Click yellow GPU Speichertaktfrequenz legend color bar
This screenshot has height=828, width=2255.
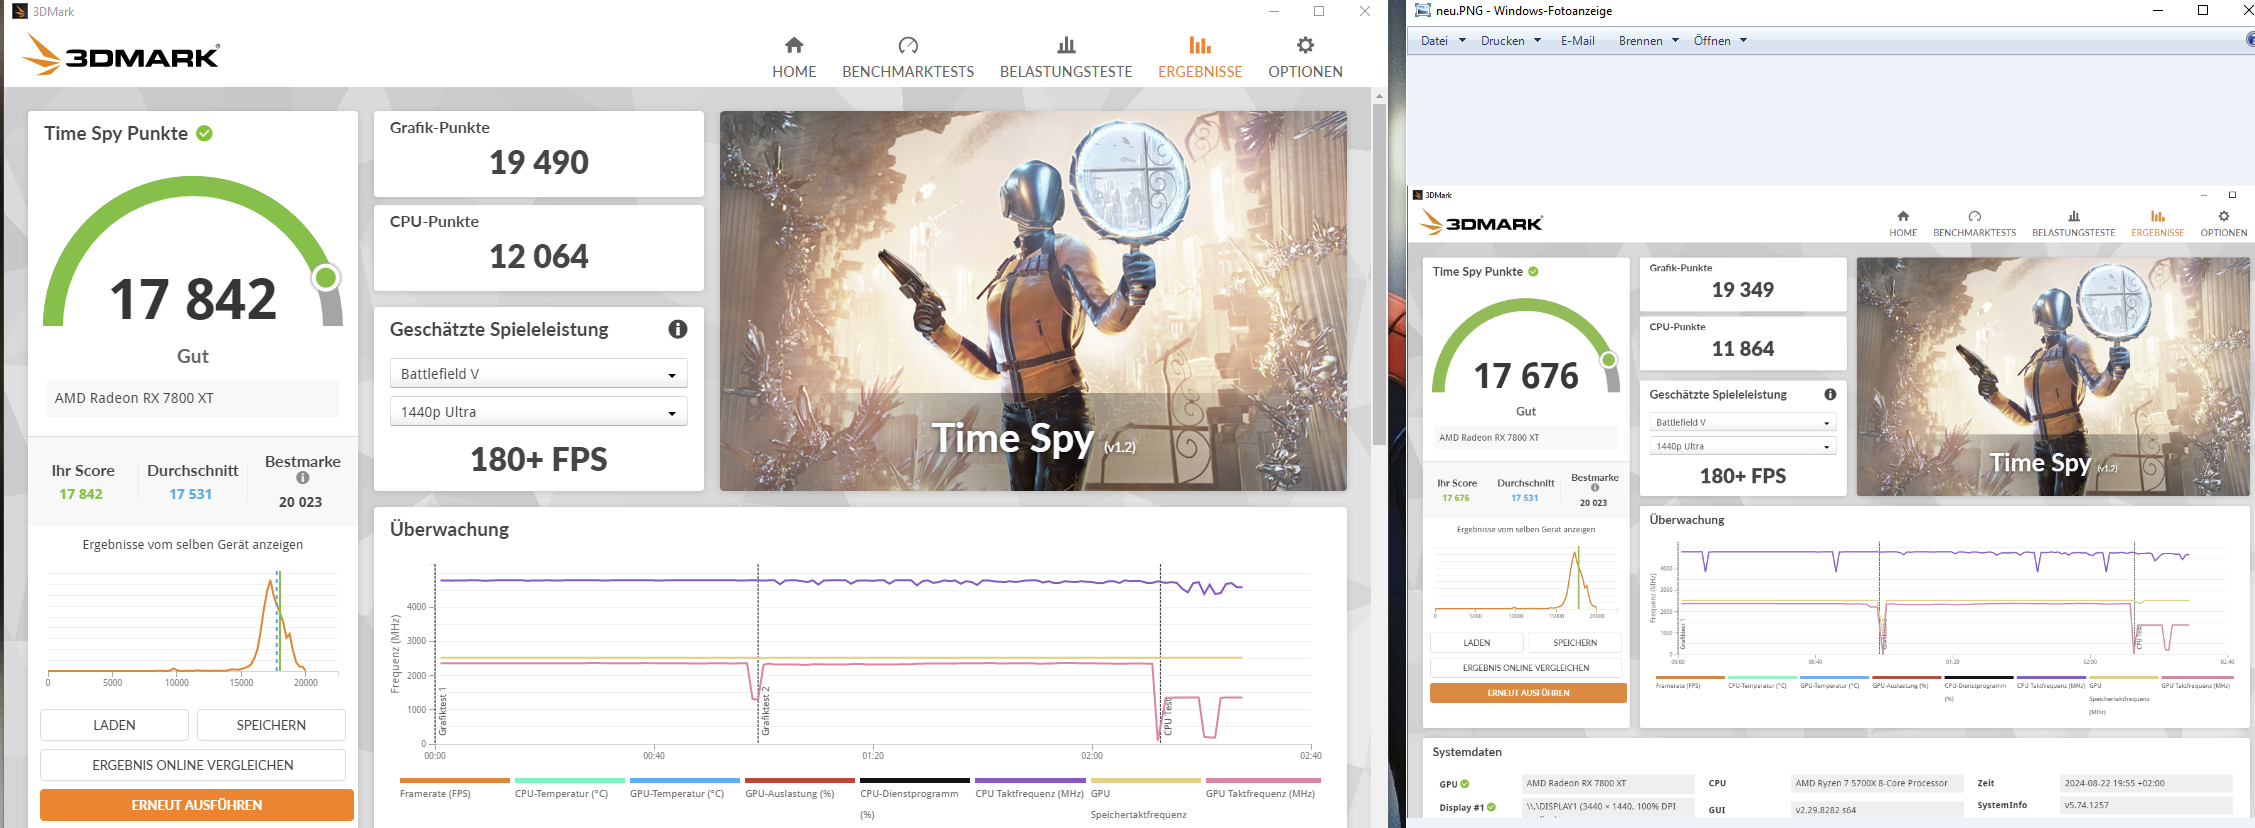1145,780
